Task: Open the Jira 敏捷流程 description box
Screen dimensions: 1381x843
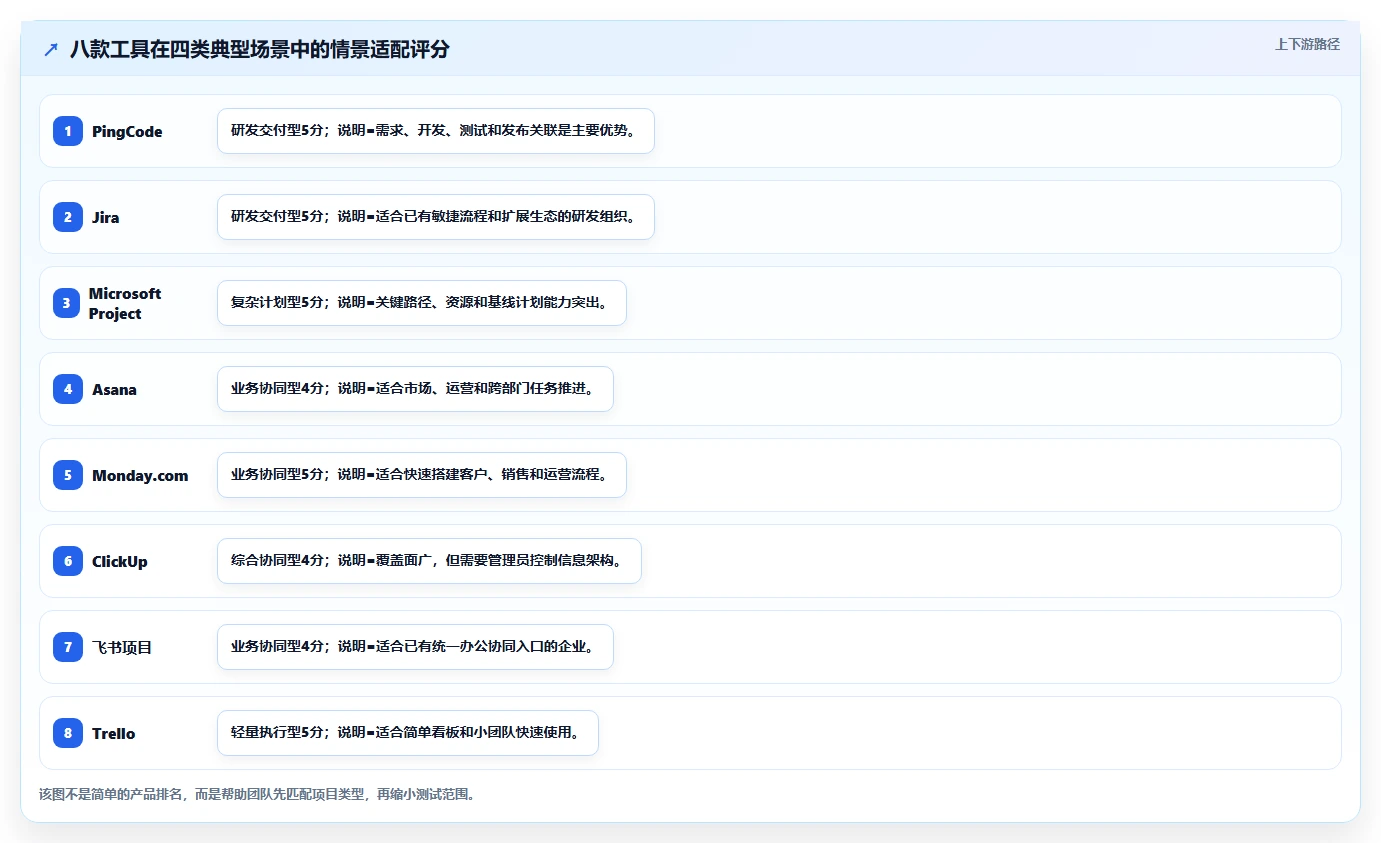Action: [x=436, y=217]
